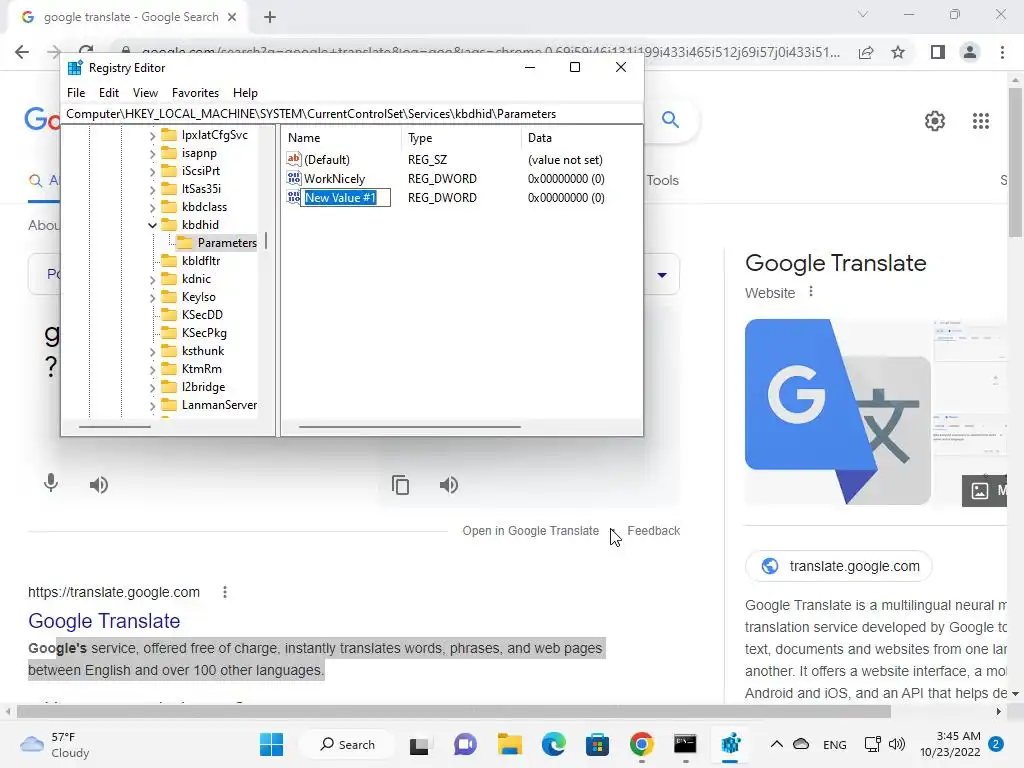Screen dimensions: 1024x768
Task: Click the New Value #1 DWORD icon
Action: point(294,197)
